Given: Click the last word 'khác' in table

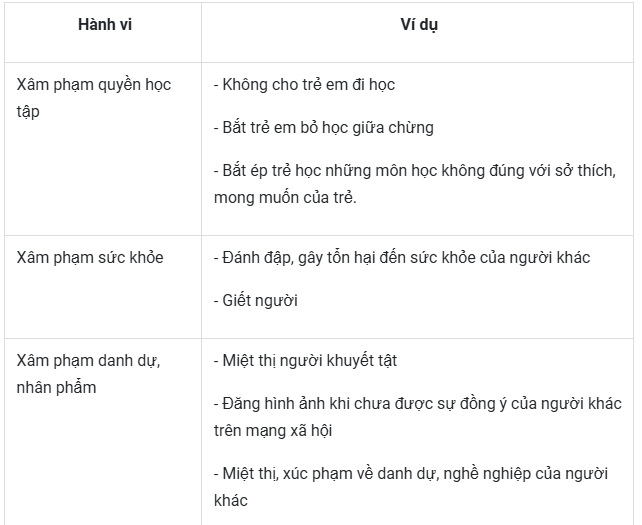Looking at the screenshot, I should coord(231,500).
